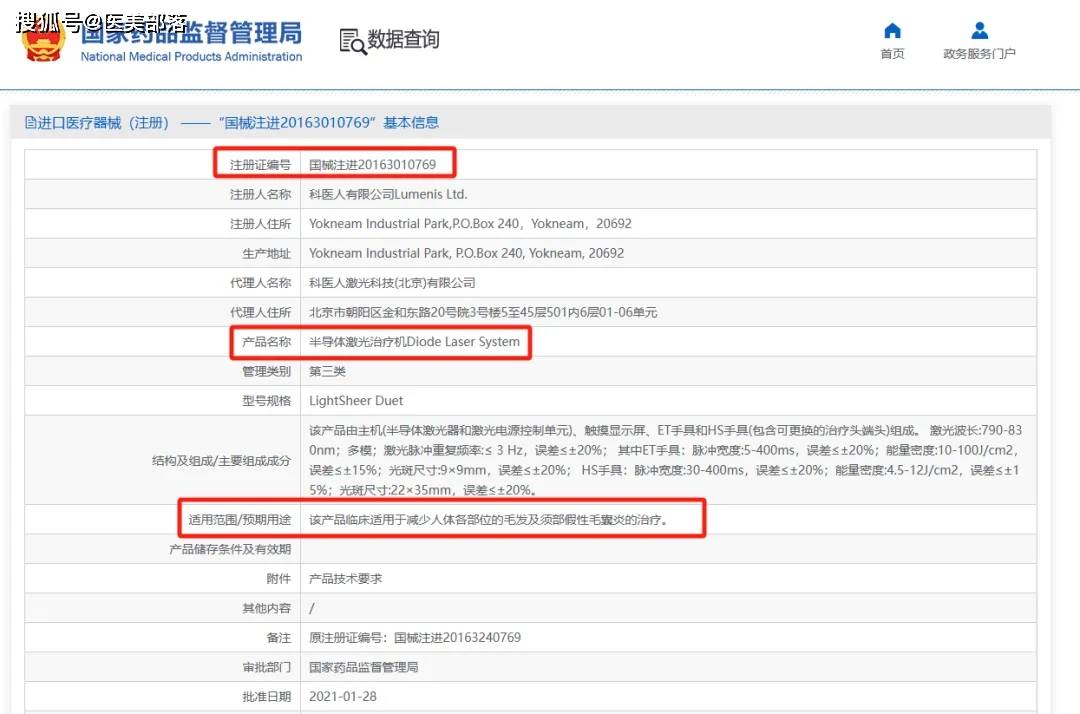Open the 政务服务门户 user icon
1080x714 pixels.
point(979,31)
